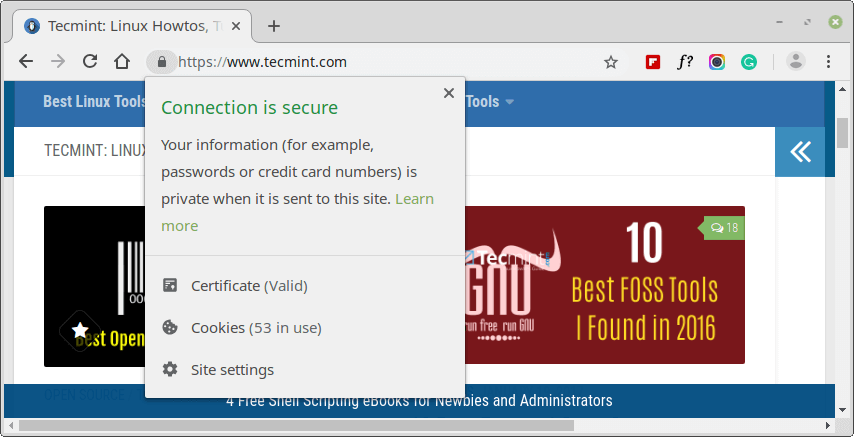
Task: Click the WhatFont f? extension icon
Action: coord(685,62)
